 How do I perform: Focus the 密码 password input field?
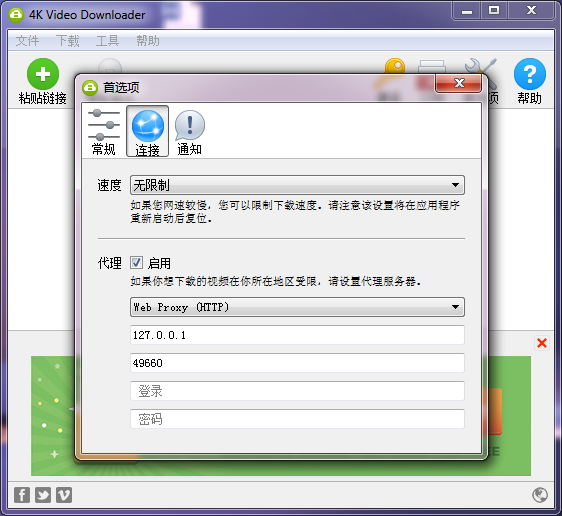[x=297, y=419]
